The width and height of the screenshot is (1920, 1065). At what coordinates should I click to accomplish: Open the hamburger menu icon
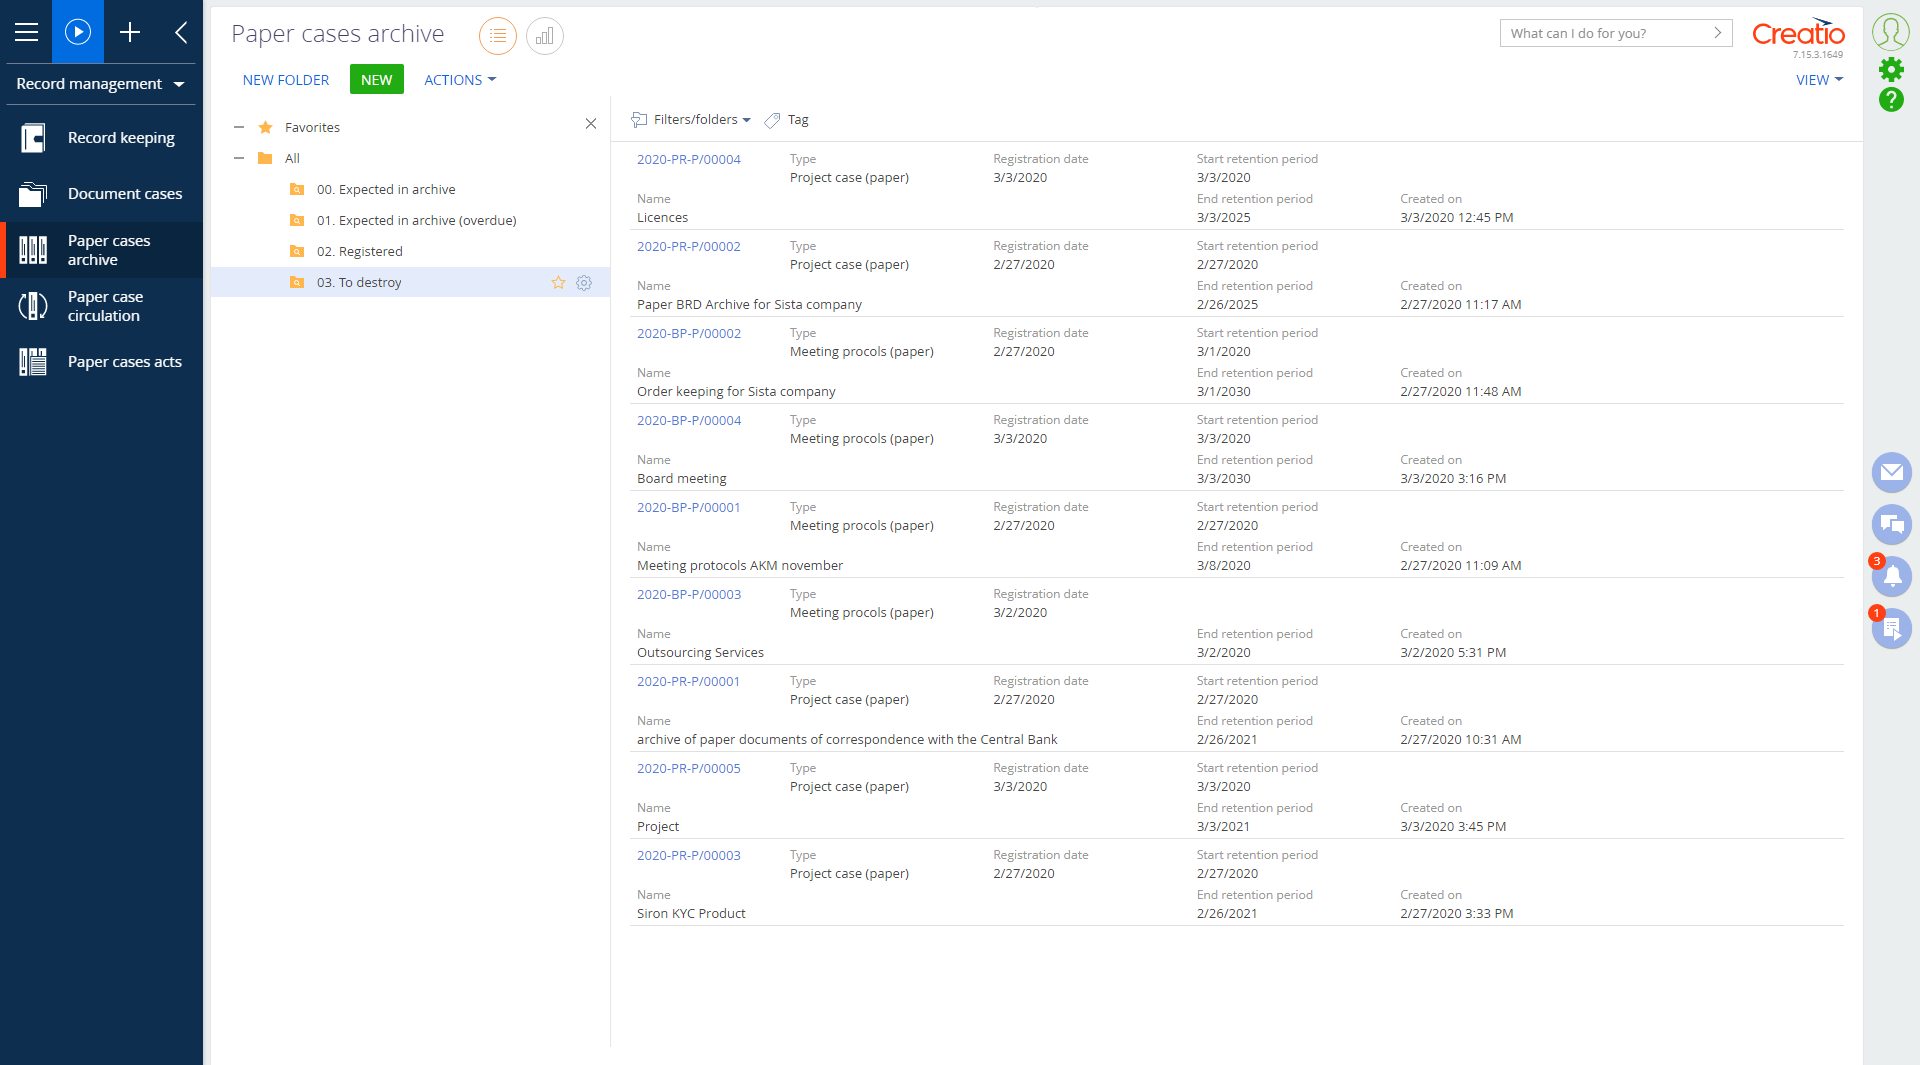pos(27,31)
